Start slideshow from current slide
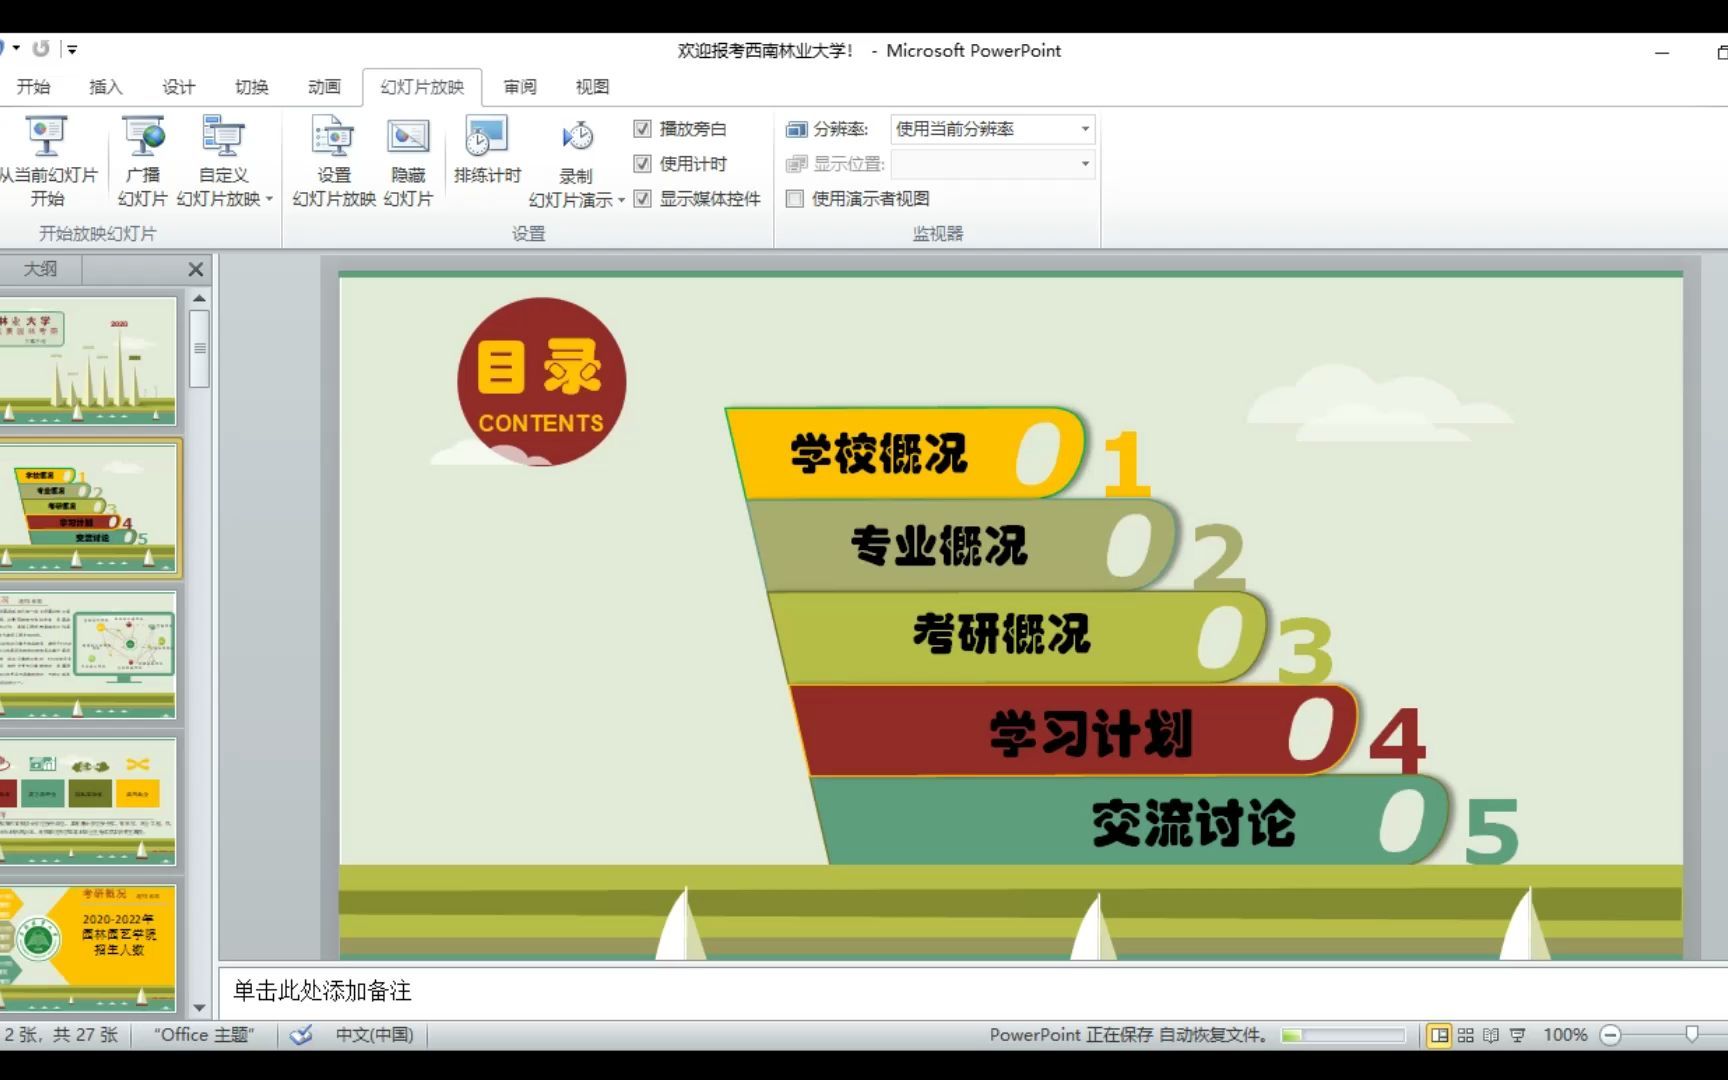The image size is (1728, 1080). coord(47,160)
